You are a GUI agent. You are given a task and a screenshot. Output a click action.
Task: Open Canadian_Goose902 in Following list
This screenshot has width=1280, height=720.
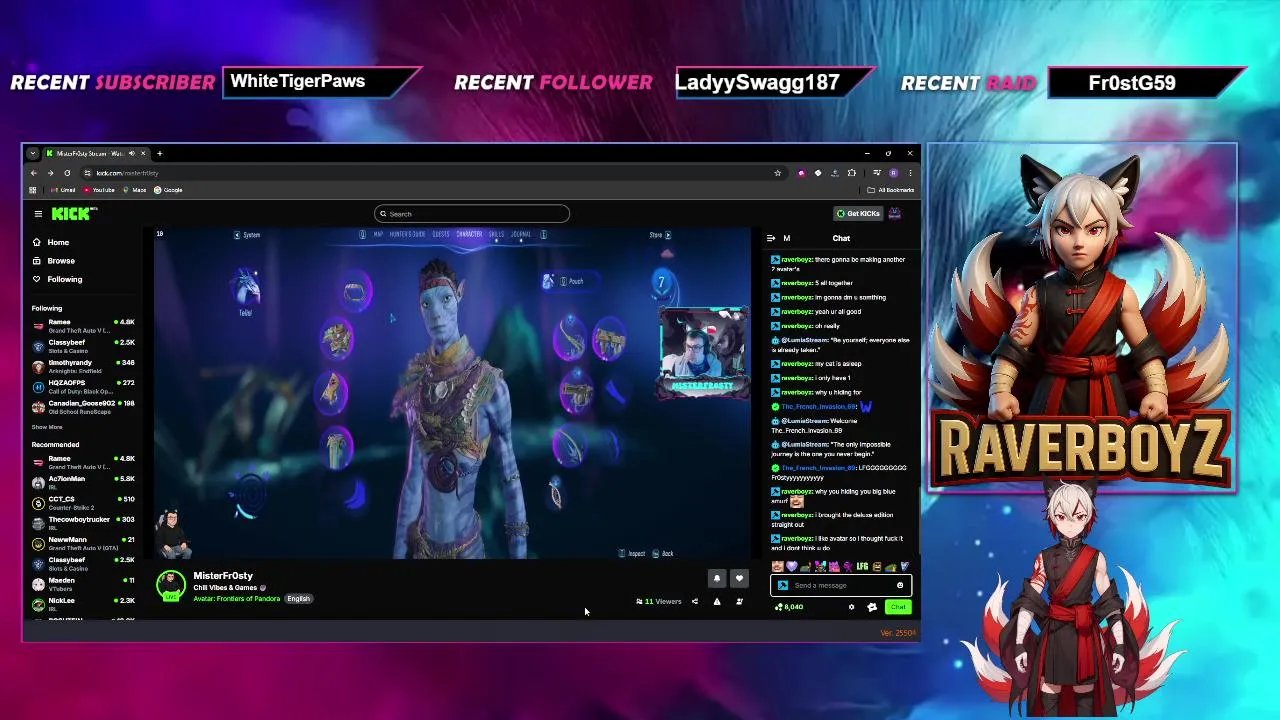tap(84, 407)
